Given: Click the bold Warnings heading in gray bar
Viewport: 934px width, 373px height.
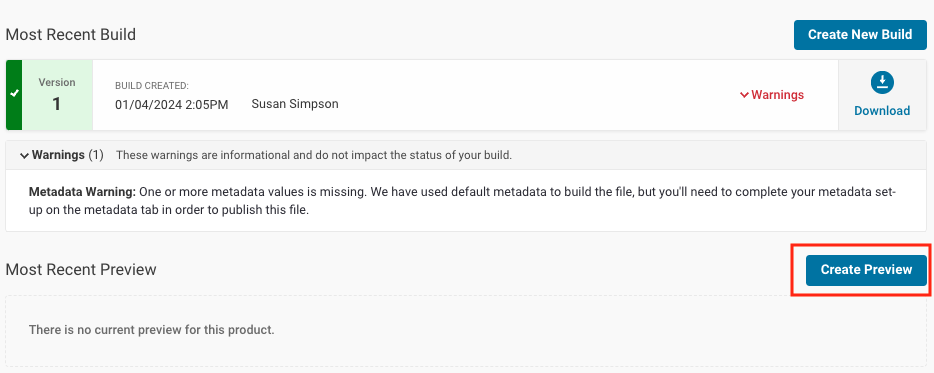Looking at the screenshot, I should coord(58,155).
